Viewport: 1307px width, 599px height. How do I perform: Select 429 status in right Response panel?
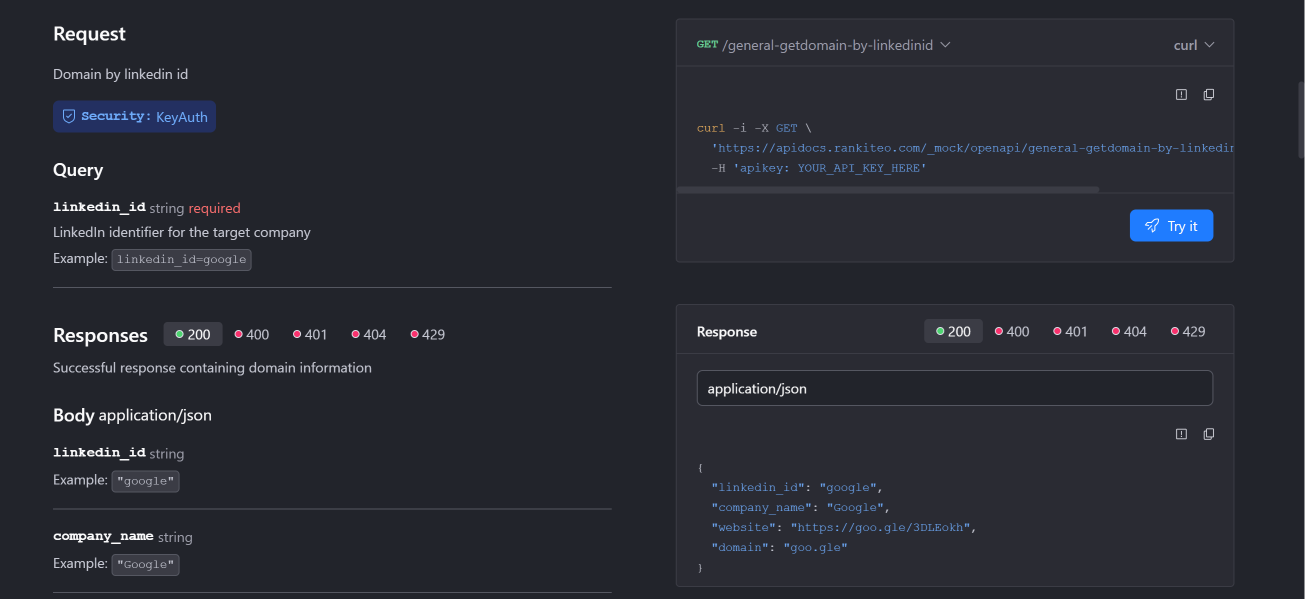coord(1187,331)
